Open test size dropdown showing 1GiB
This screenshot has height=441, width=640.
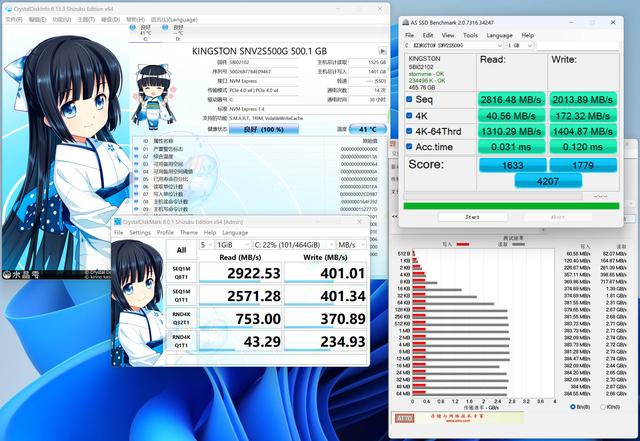233,245
